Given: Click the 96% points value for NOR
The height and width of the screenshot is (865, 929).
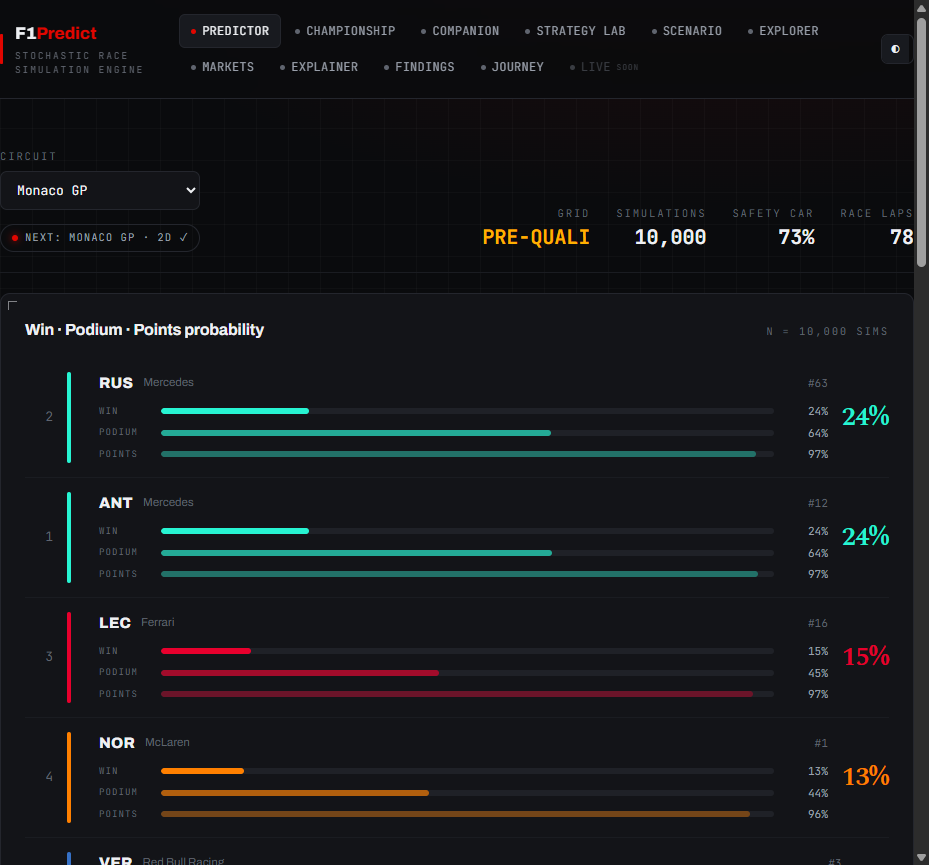Looking at the screenshot, I should [x=818, y=814].
